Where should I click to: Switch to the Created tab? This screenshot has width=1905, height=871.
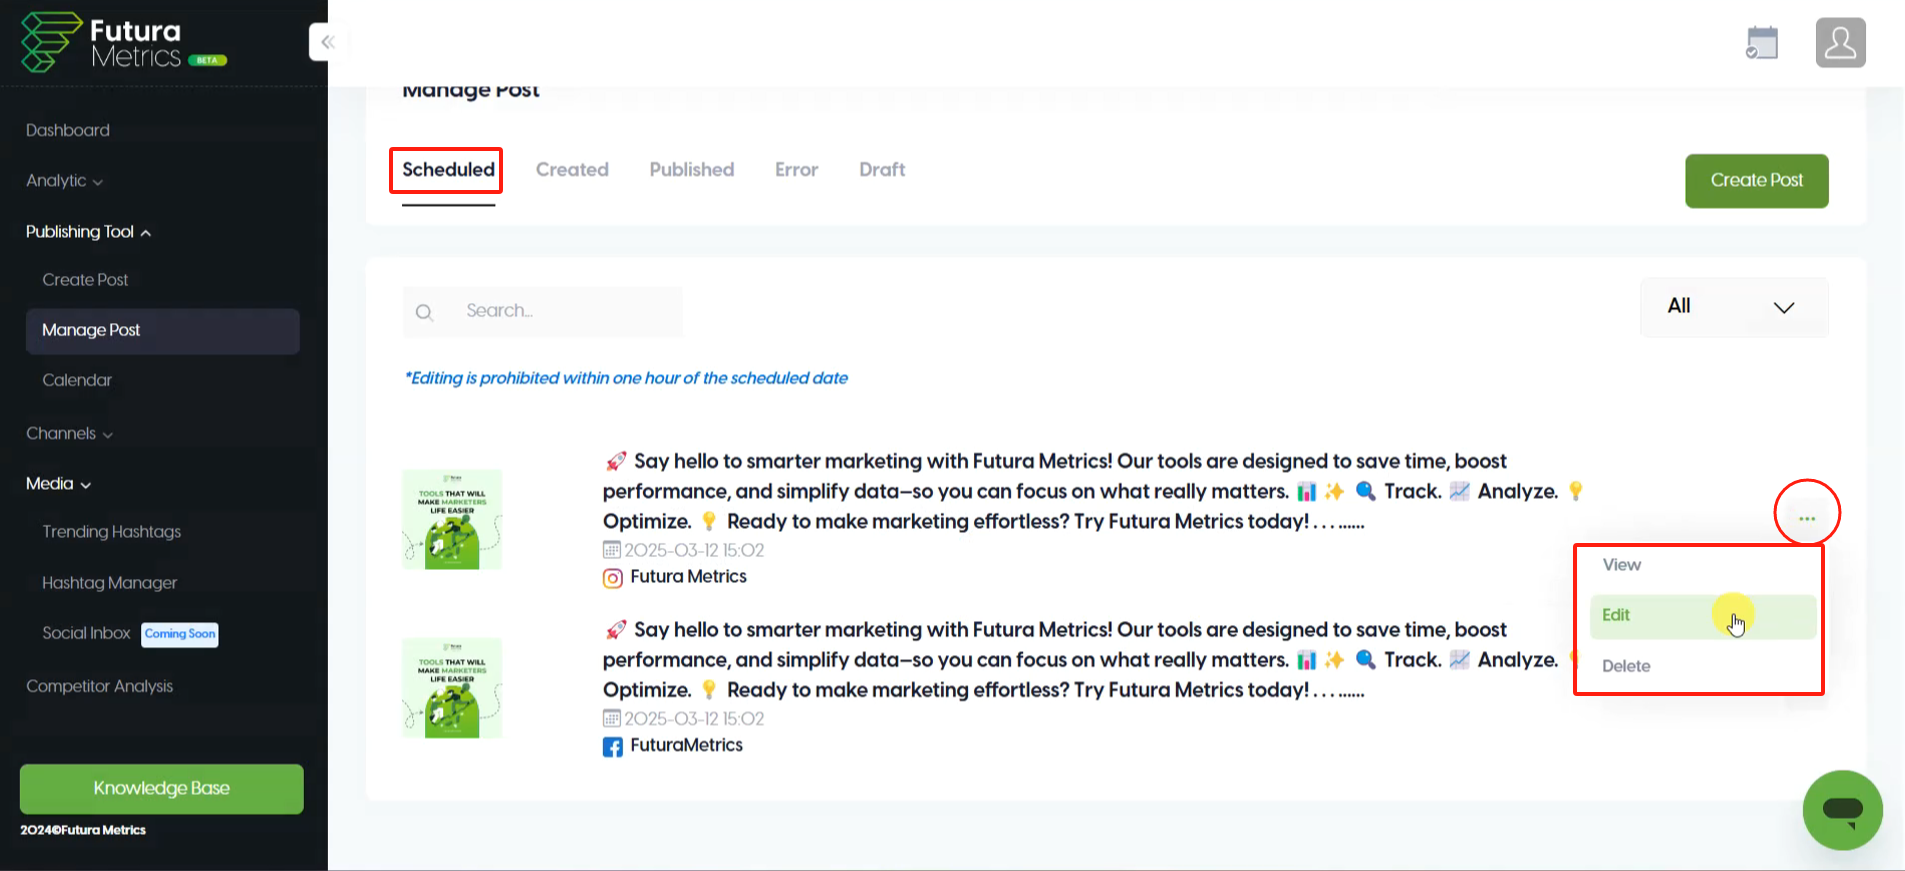point(572,170)
